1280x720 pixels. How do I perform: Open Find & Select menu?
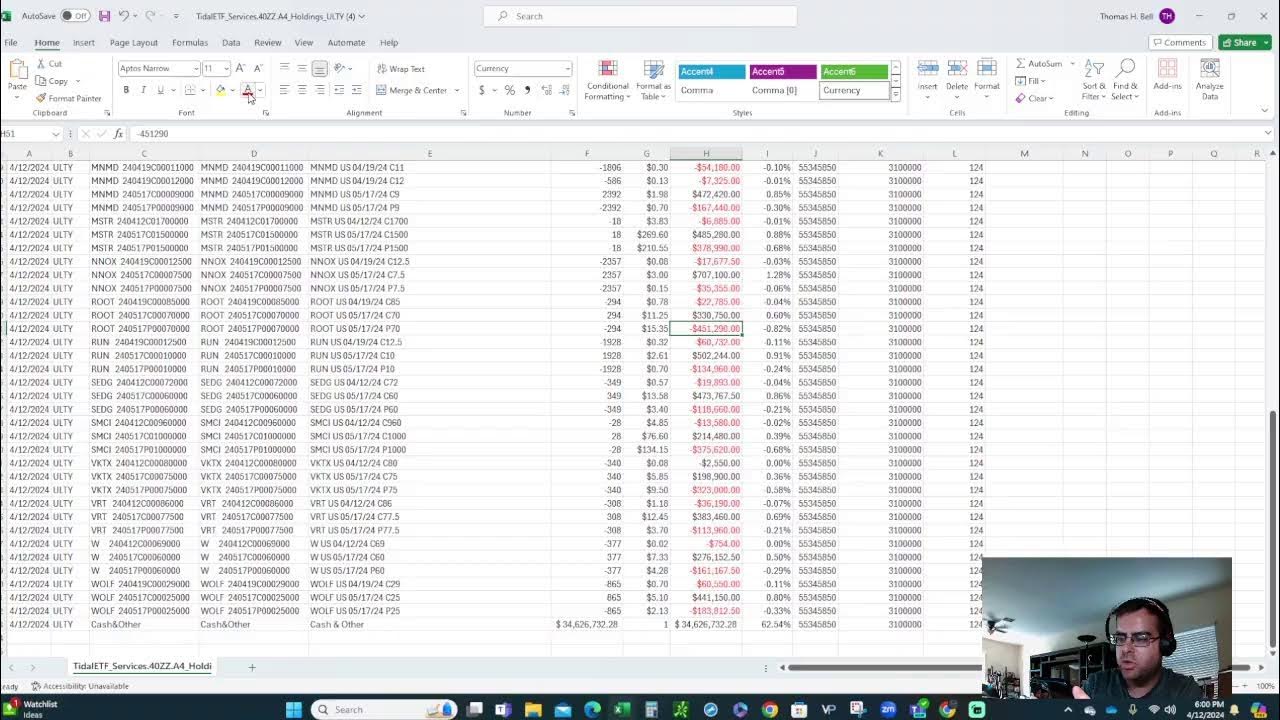[x=1125, y=79]
